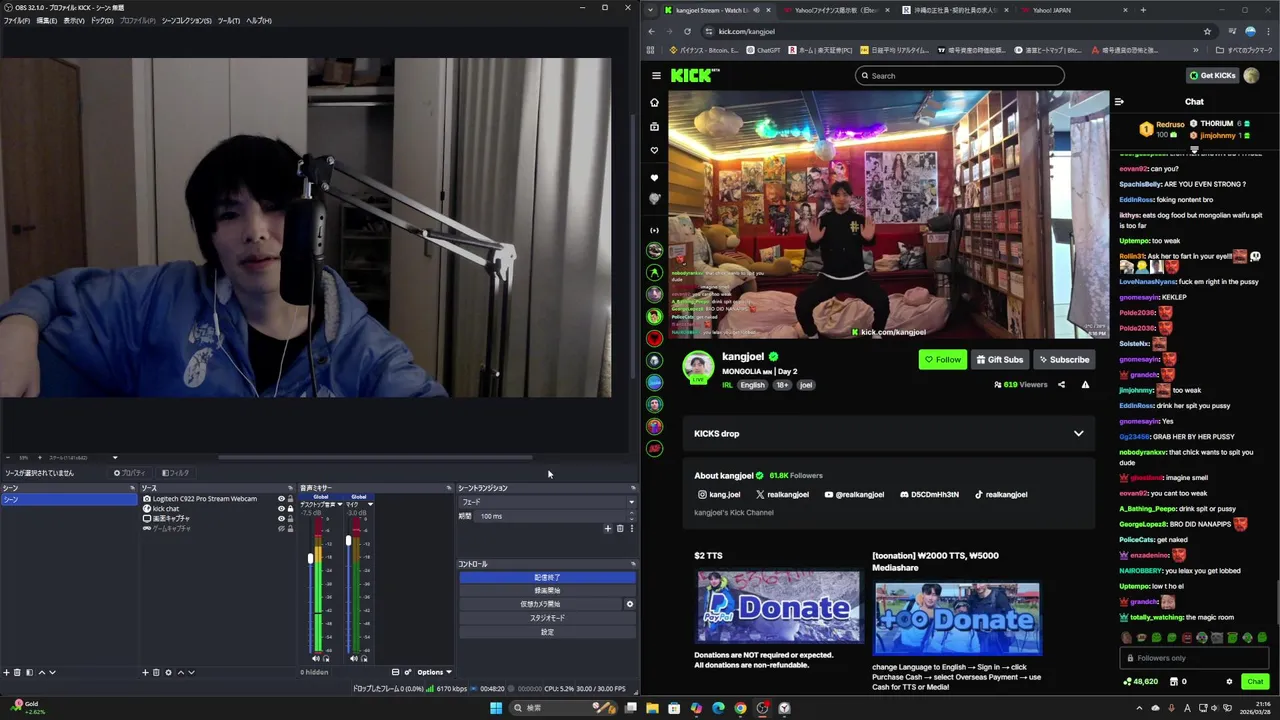Screen dimensions: 1280x720
Task: Open Chrome tab search dropdown
Action: [651, 10]
